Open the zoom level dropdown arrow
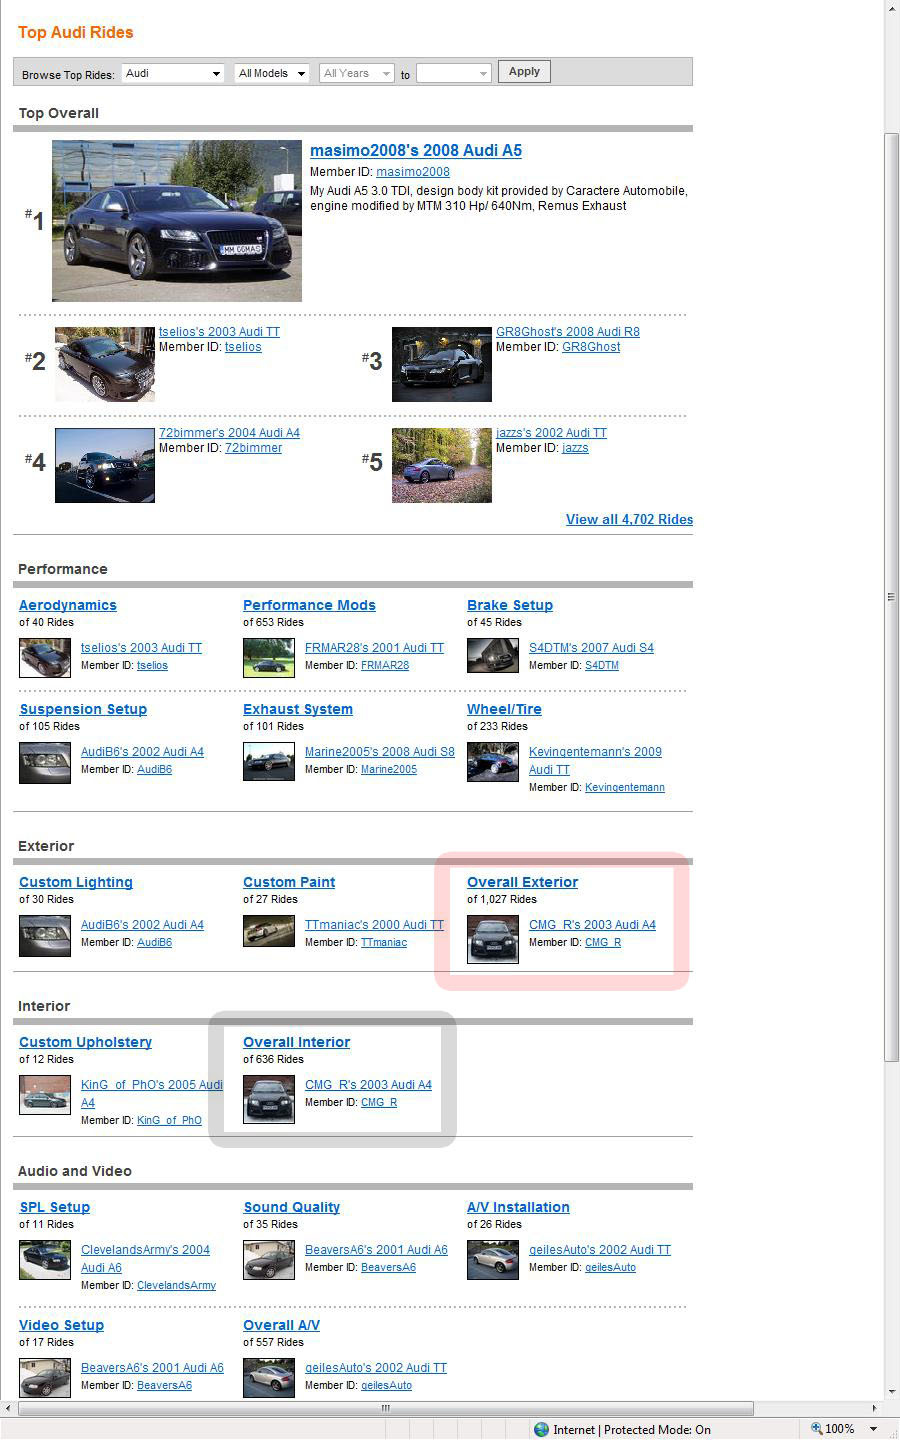900x1440 pixels. [x=873, y=1430]
